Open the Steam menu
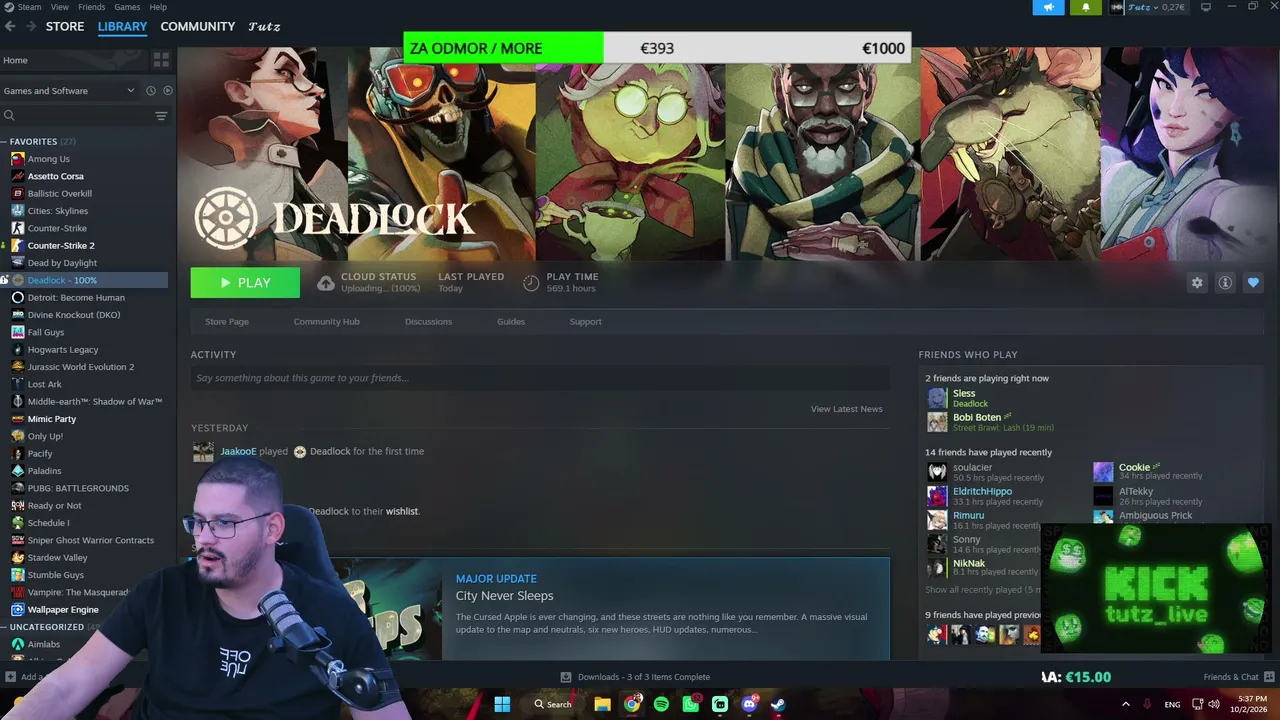Screen dimensions: 1280x720 pos(29,7)
